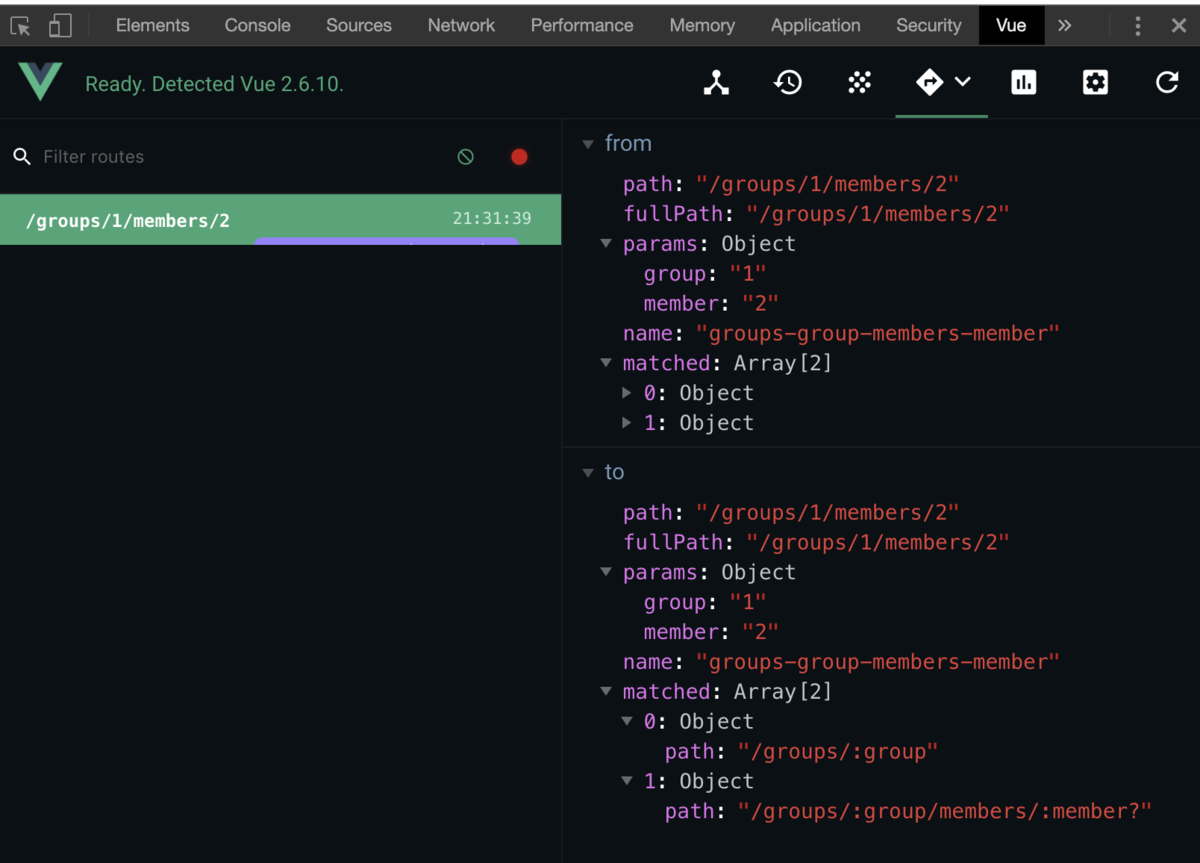Switch to the Security tab
1200x863 pixels.
tap(928, 26)
